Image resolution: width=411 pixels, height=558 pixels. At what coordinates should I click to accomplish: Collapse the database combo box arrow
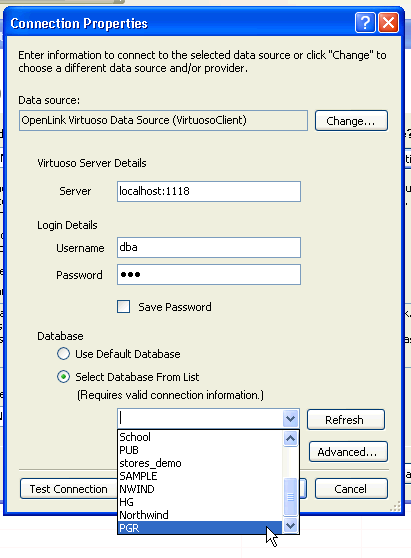[290, 418]
